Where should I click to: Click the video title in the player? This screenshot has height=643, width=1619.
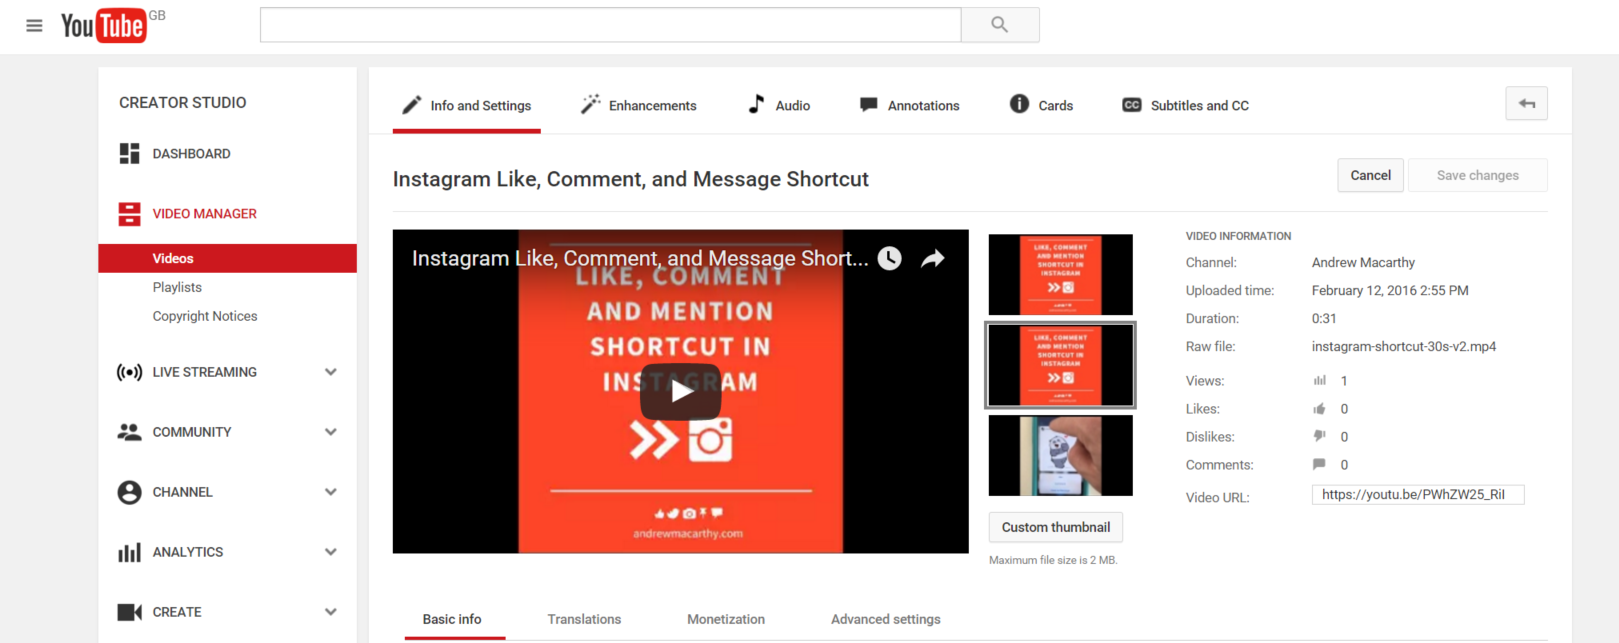[x=640, y=258]
